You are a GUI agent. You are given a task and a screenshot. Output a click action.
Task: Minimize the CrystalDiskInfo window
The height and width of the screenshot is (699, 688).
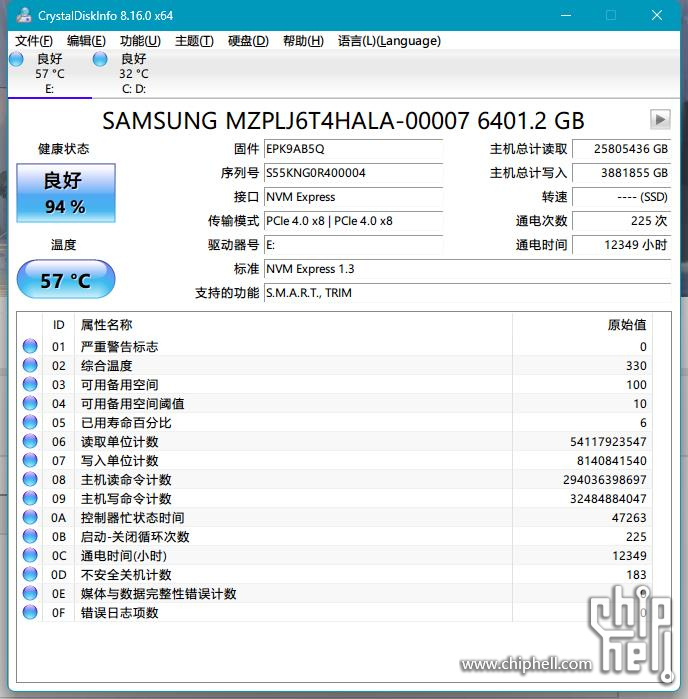coord(566,16)
